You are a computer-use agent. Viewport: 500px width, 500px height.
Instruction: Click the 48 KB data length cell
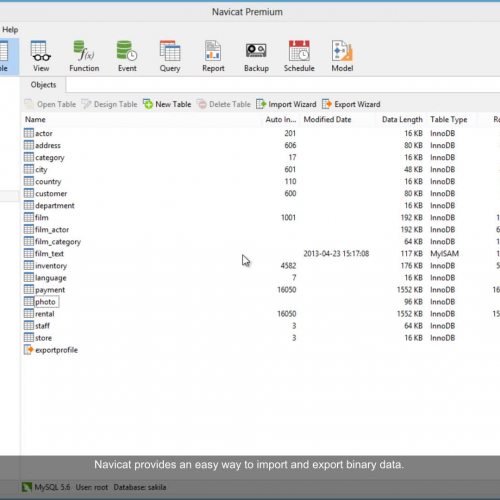(413, 169)
